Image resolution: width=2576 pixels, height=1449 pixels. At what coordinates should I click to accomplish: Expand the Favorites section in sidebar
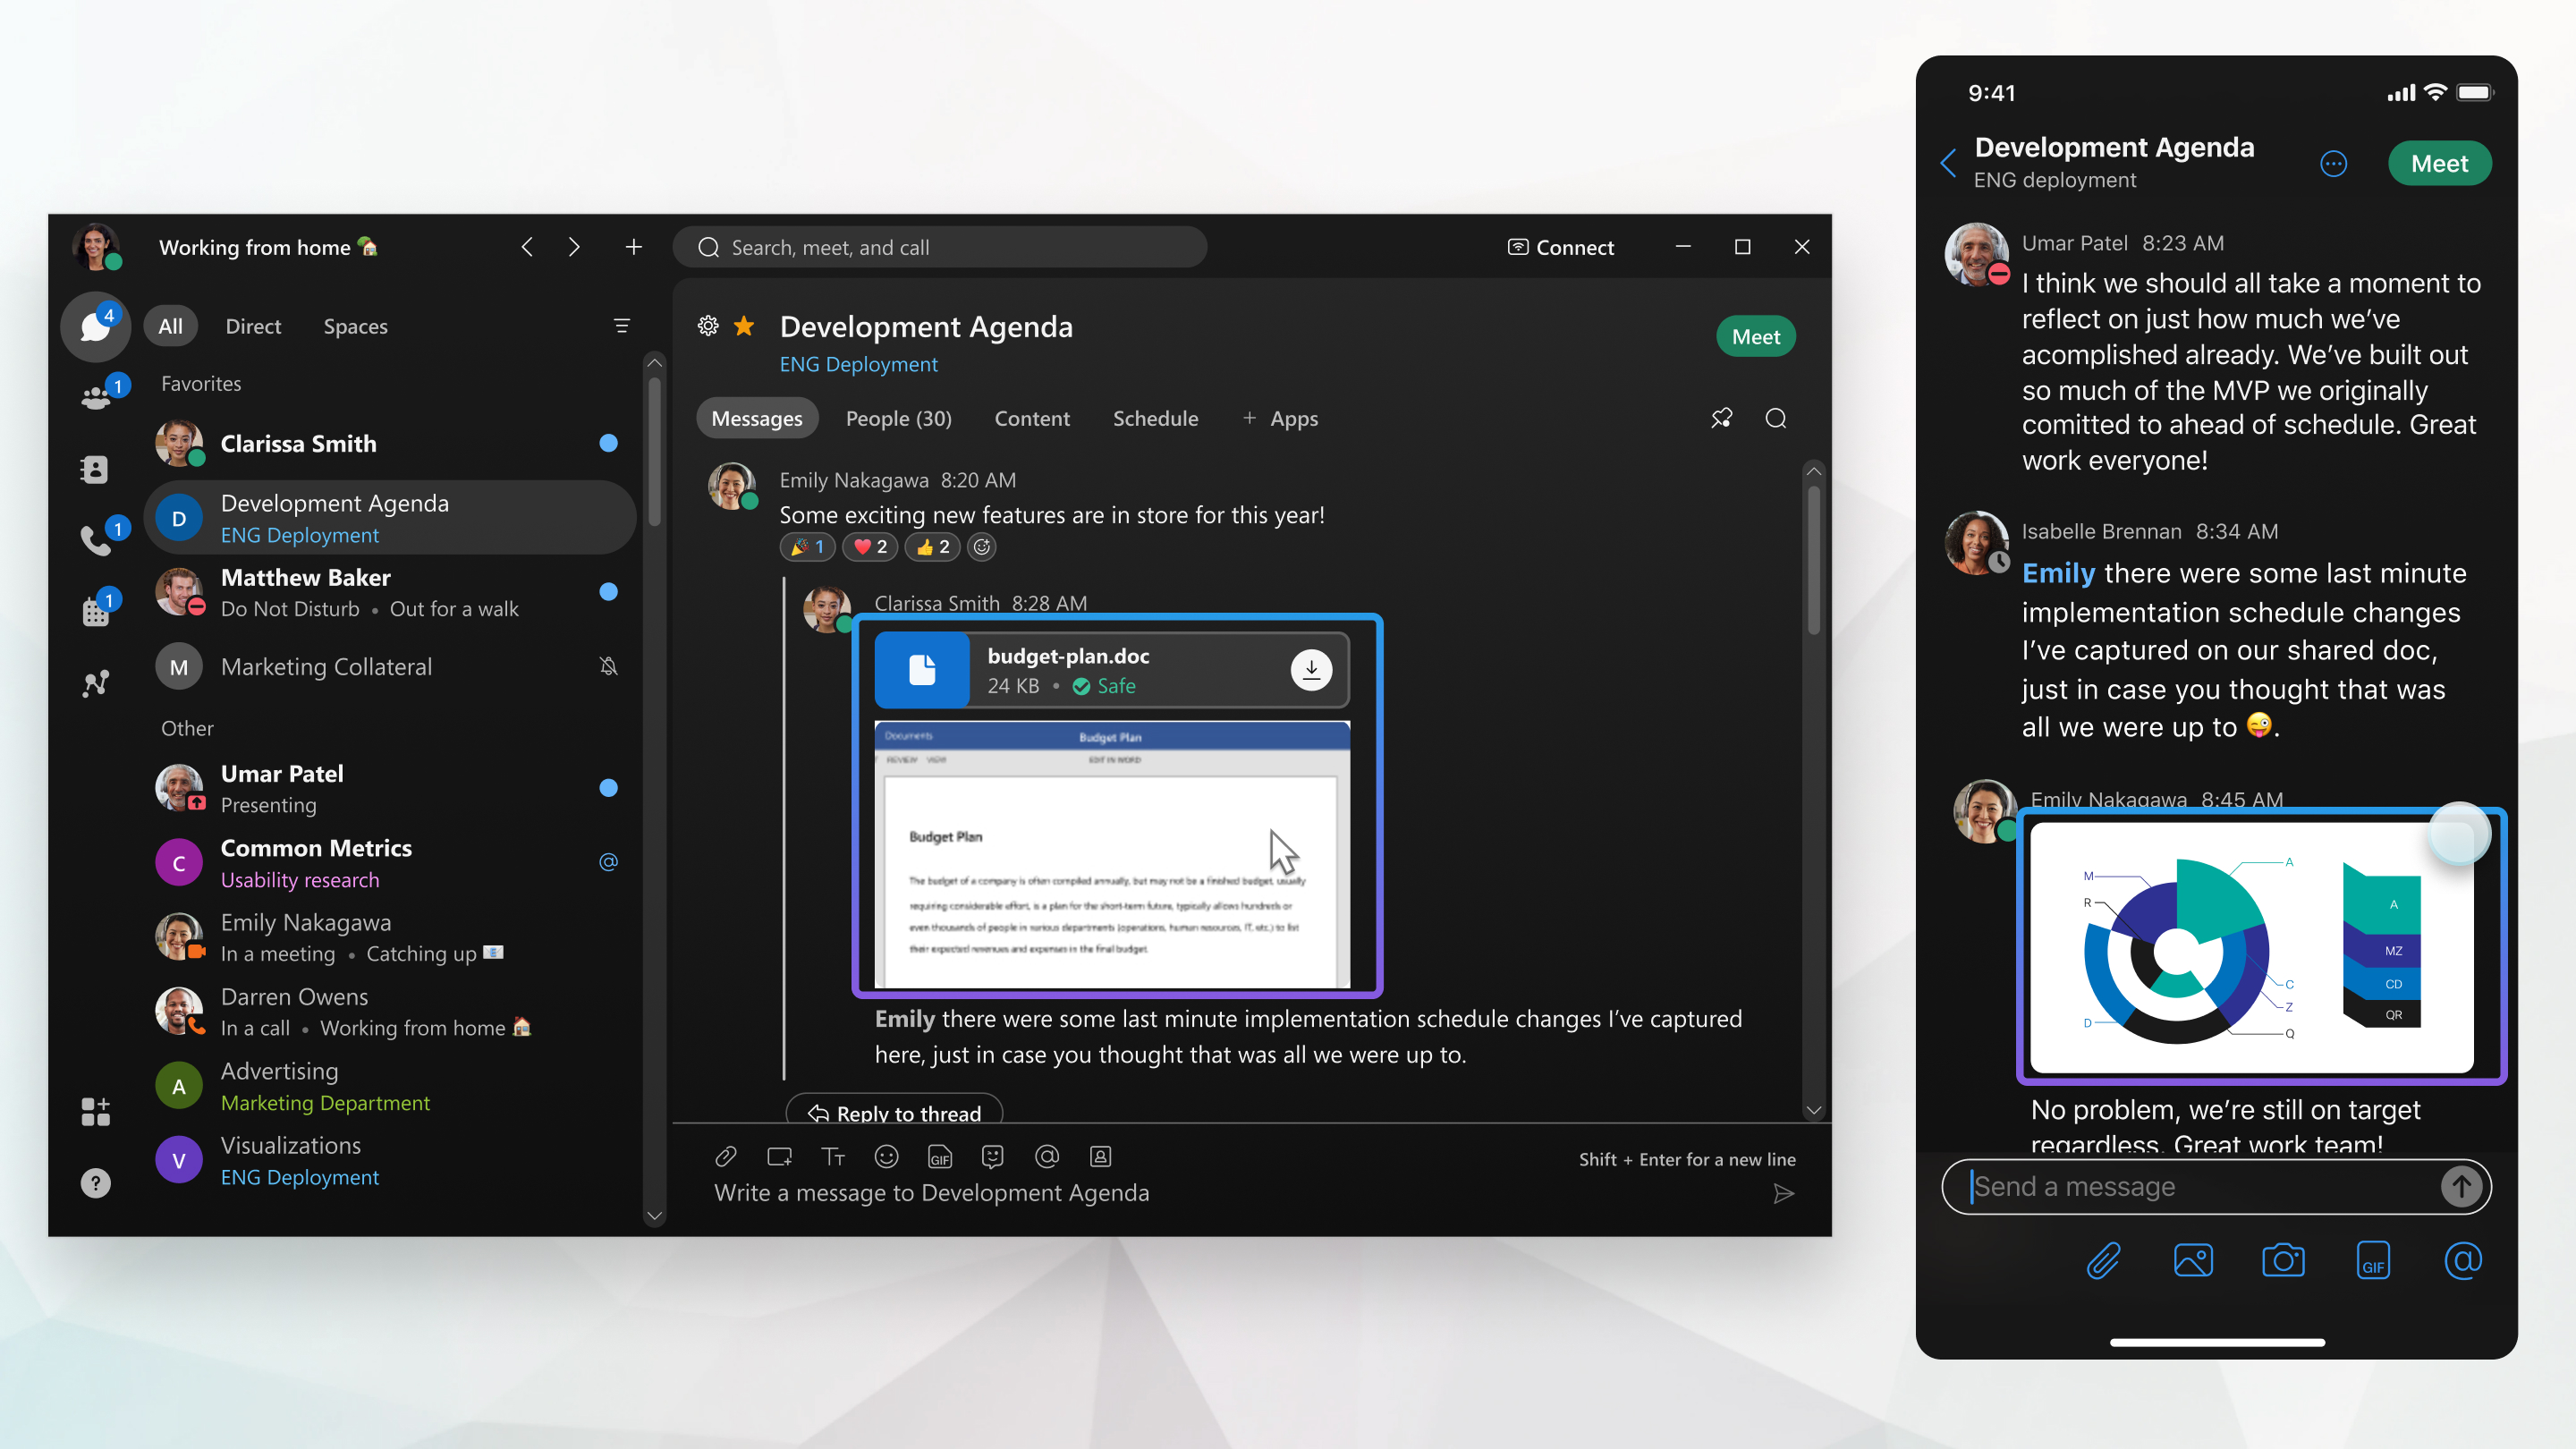[x=201, y=382]
